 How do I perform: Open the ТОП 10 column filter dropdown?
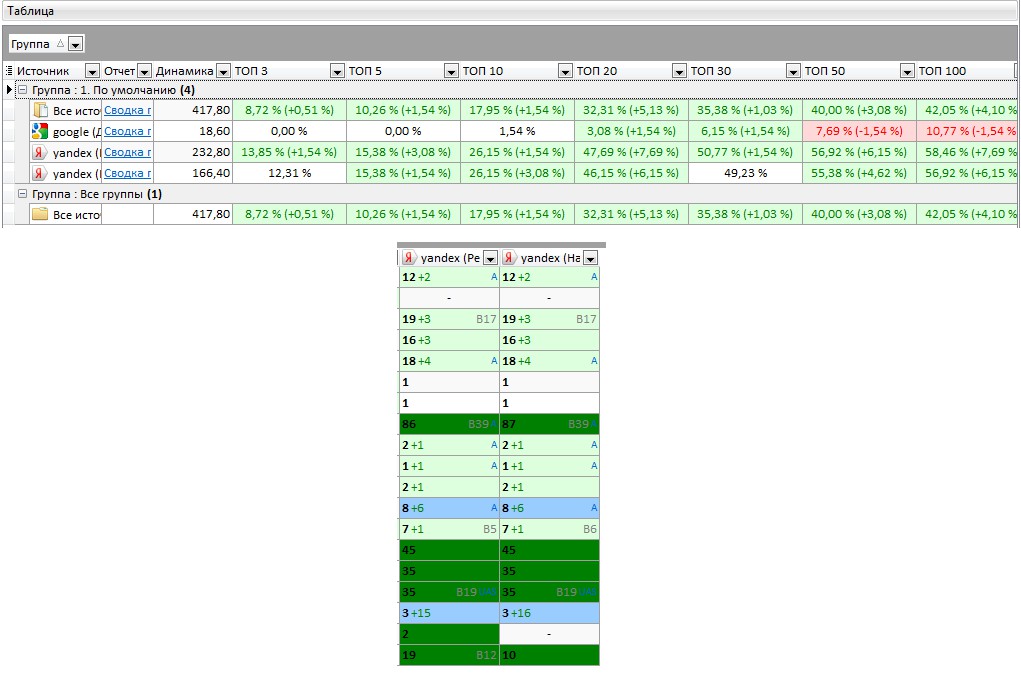click(565, 71)
